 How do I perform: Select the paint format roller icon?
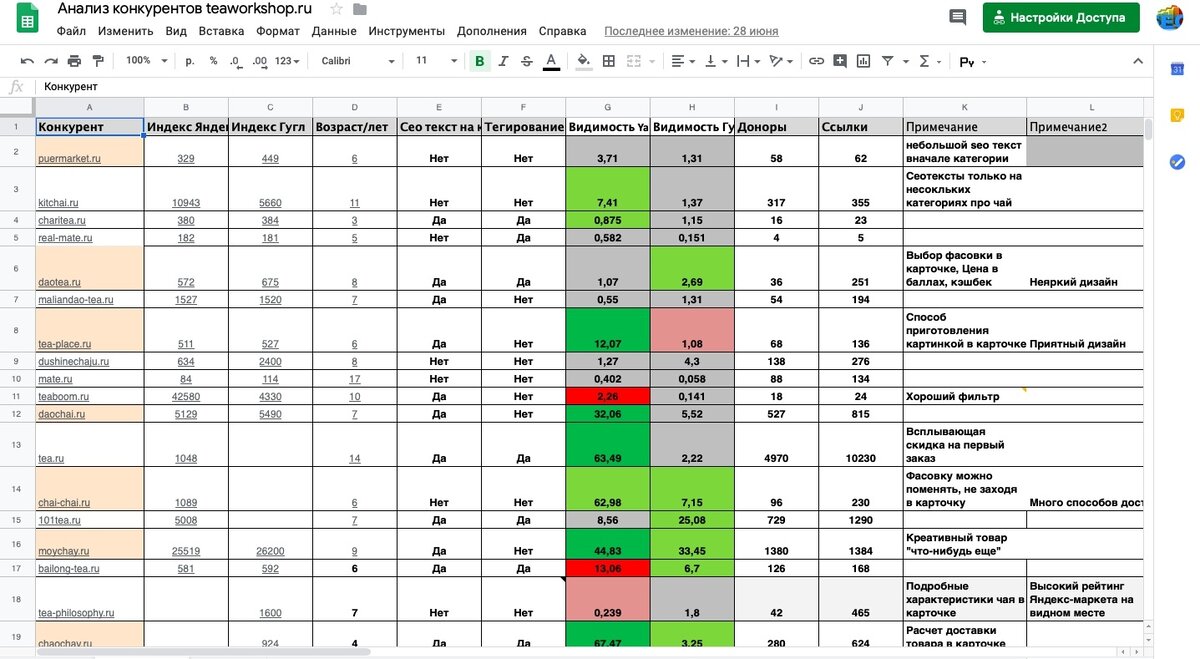[x=97, y=61]
